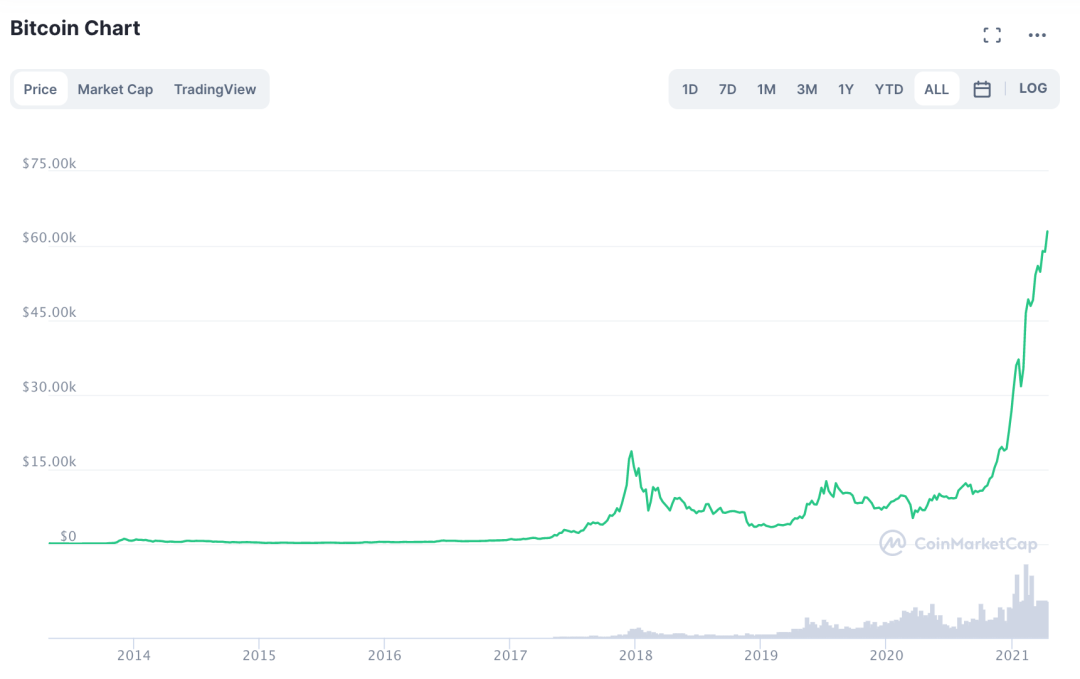Click the 2018 price peak on chart

(x=631, y=453)
